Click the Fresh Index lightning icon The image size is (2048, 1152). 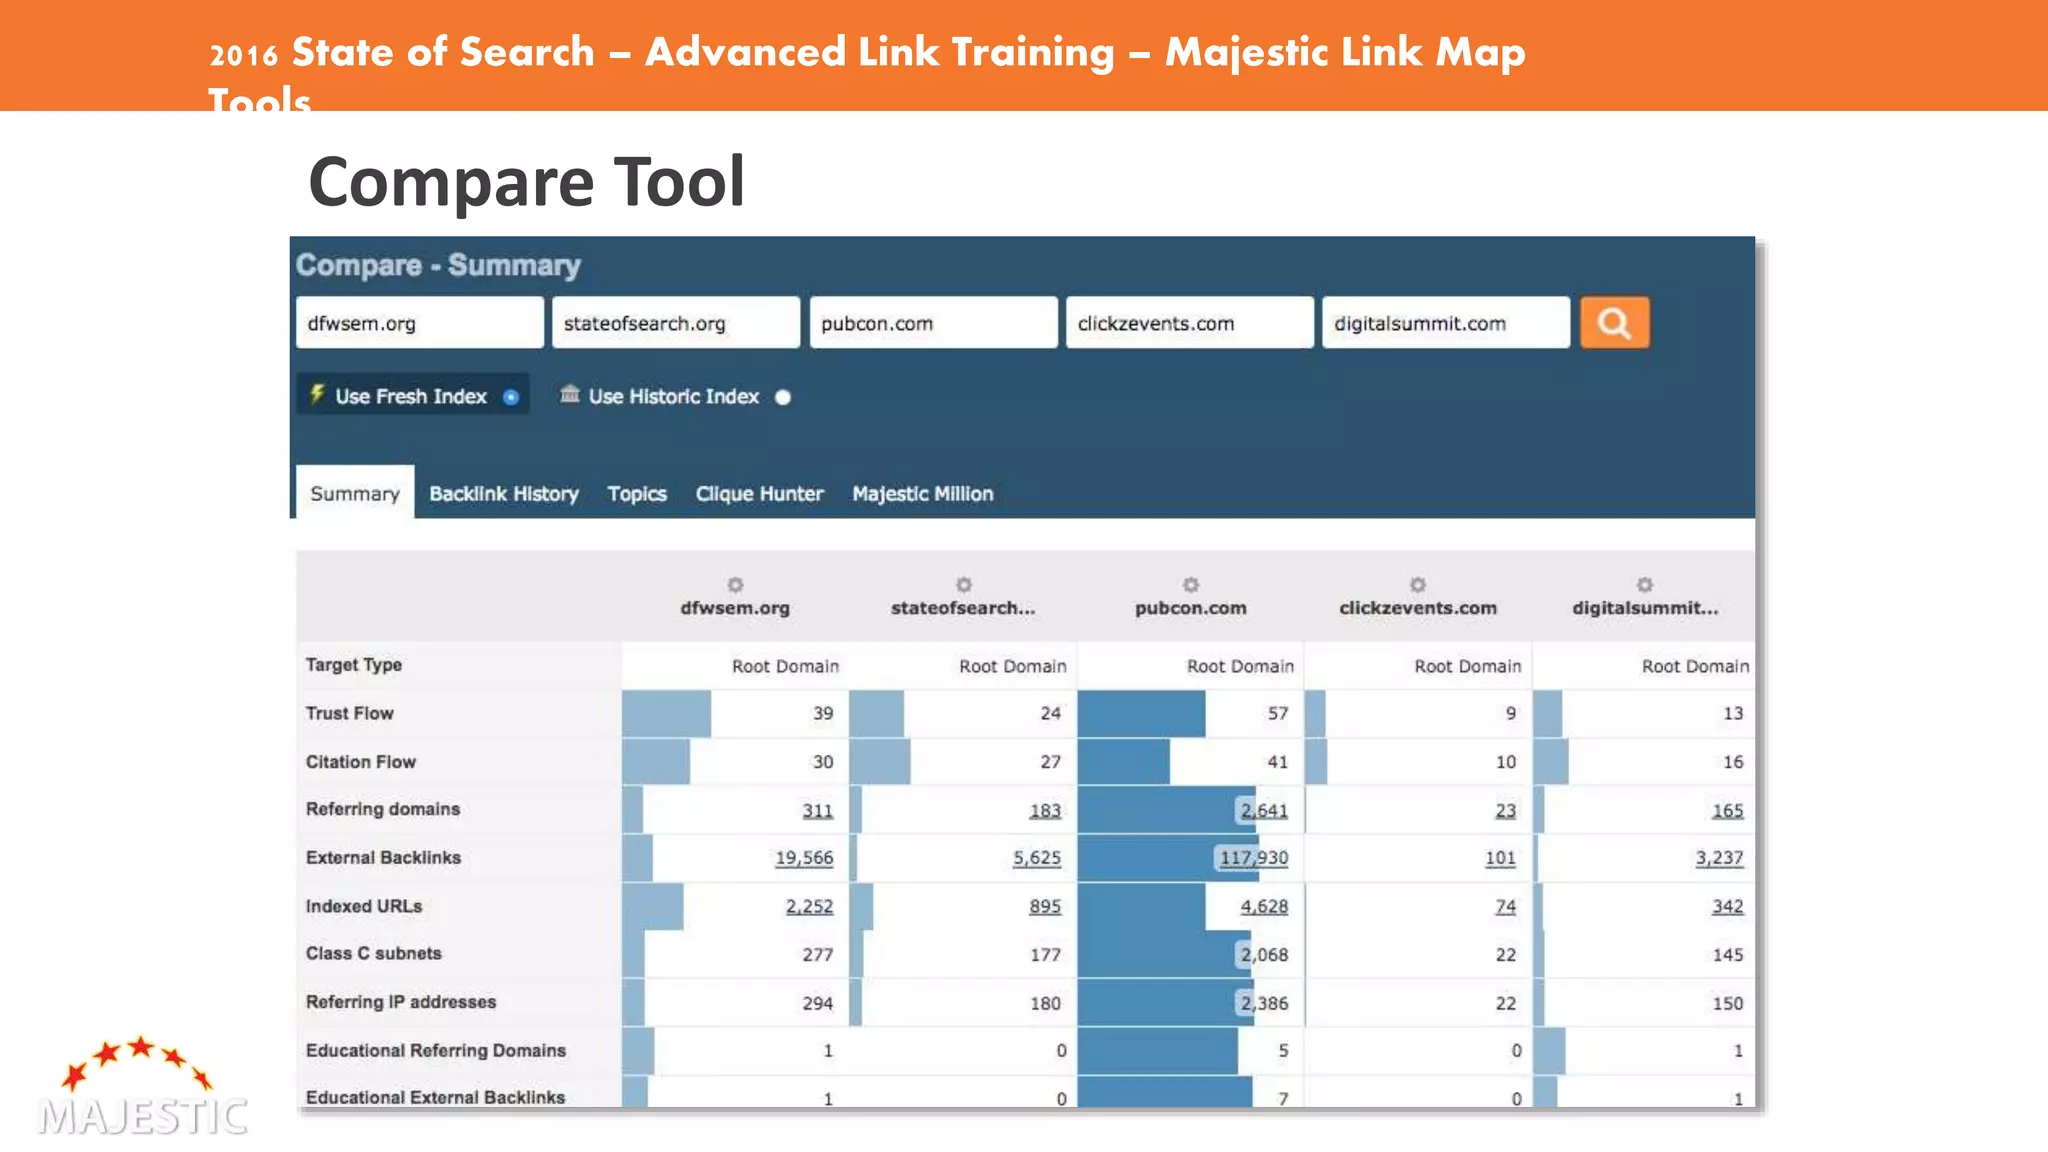point(317,394)
